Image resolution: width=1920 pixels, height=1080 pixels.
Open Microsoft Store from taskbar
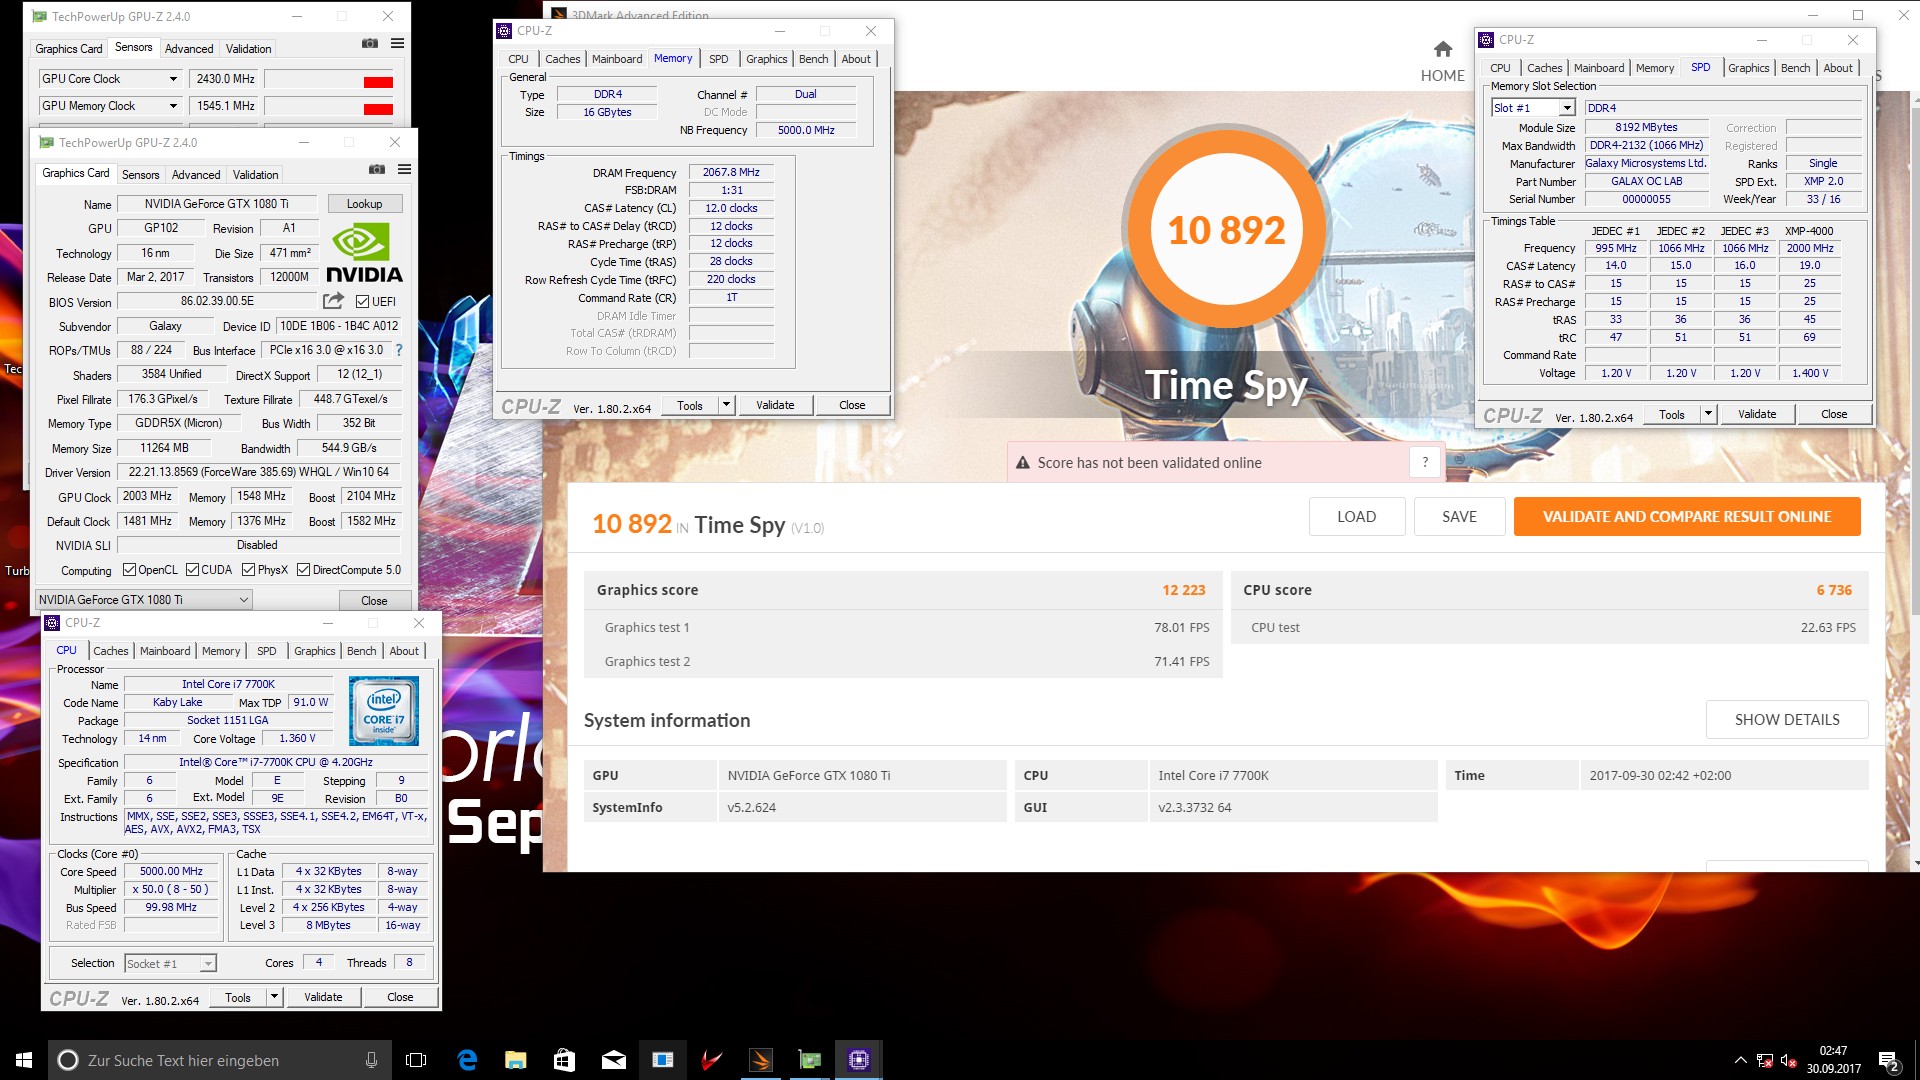pyautogui.click(x=564, y=1060)
